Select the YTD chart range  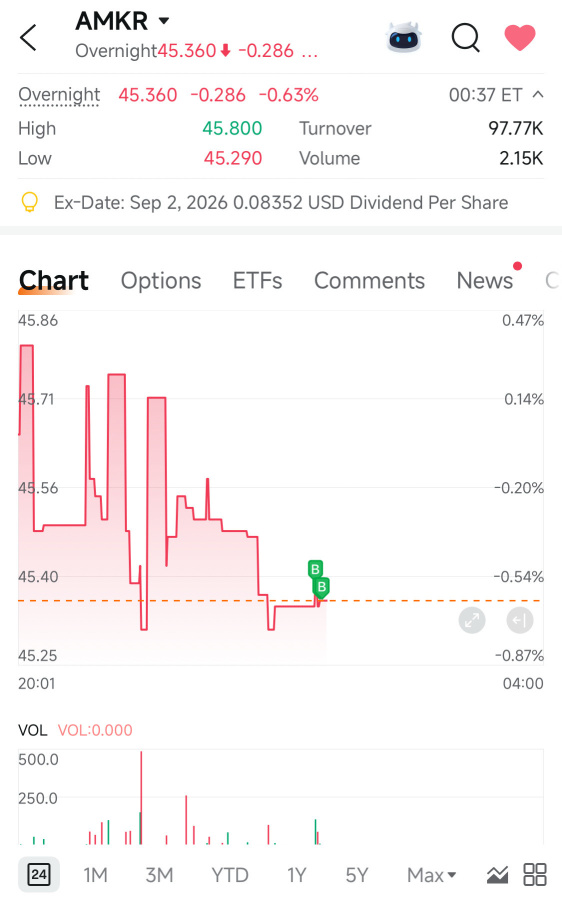pyautogui.click(x=230, y=875)
